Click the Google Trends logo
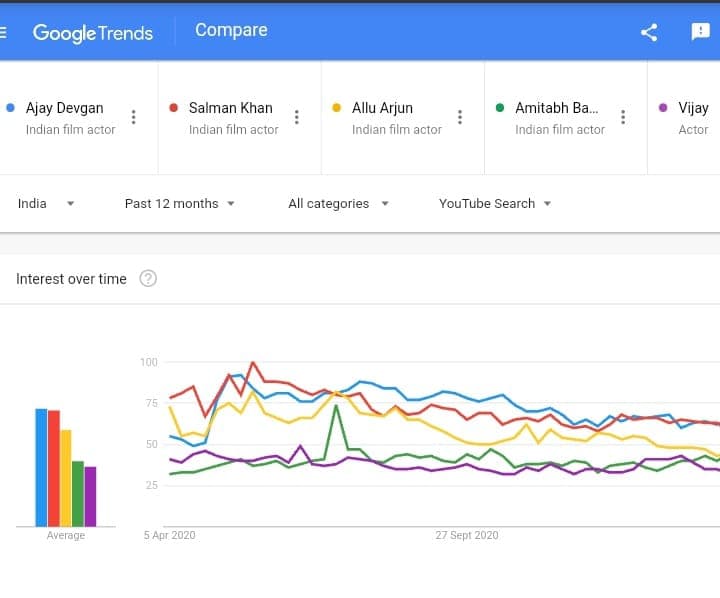The width and height of the screenshot is (720, 598). (93, 32)
